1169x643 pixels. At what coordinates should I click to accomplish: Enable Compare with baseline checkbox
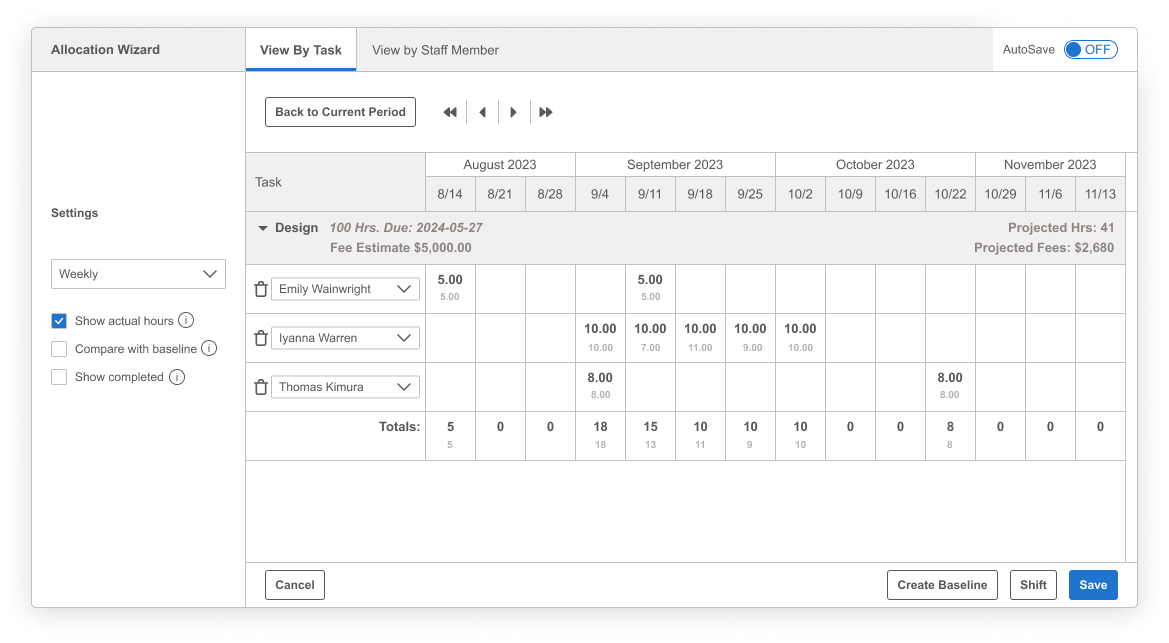(59, 349)
